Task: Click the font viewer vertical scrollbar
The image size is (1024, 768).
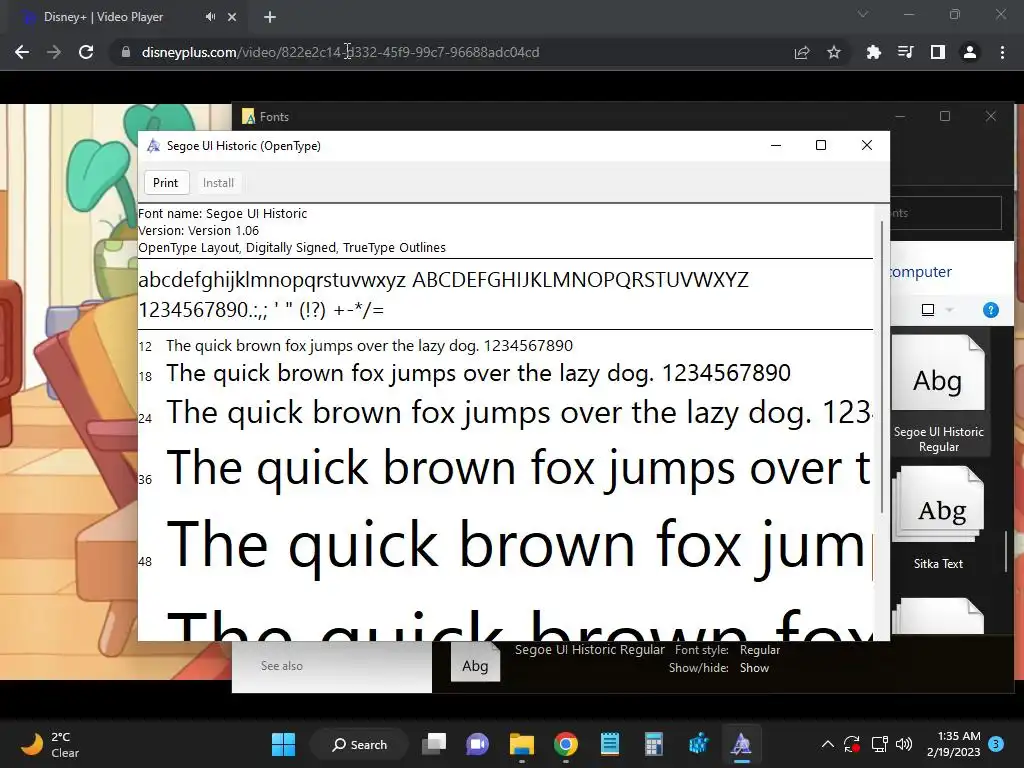Action: [x=882, y=366]
